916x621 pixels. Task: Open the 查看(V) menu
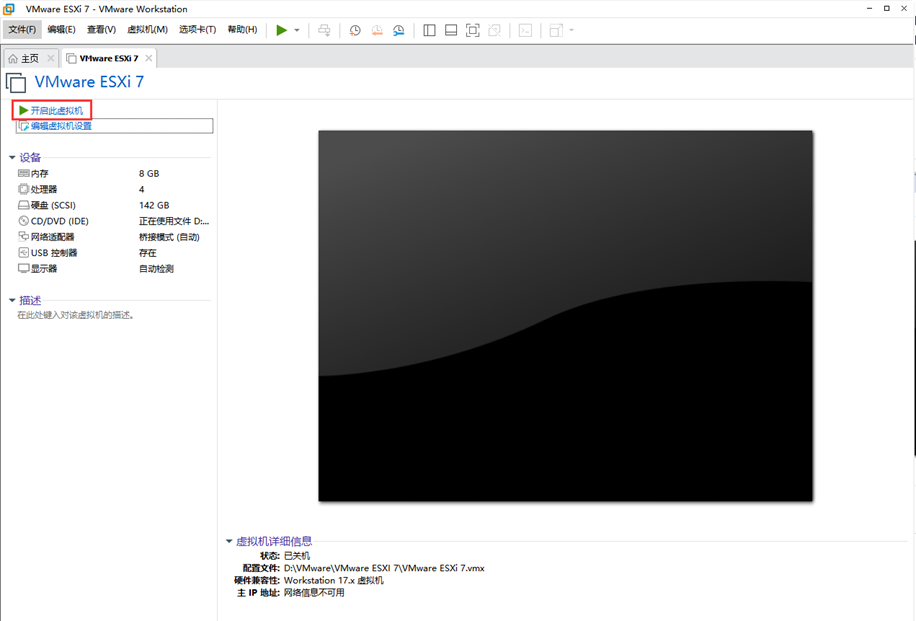tap(101, 30)
